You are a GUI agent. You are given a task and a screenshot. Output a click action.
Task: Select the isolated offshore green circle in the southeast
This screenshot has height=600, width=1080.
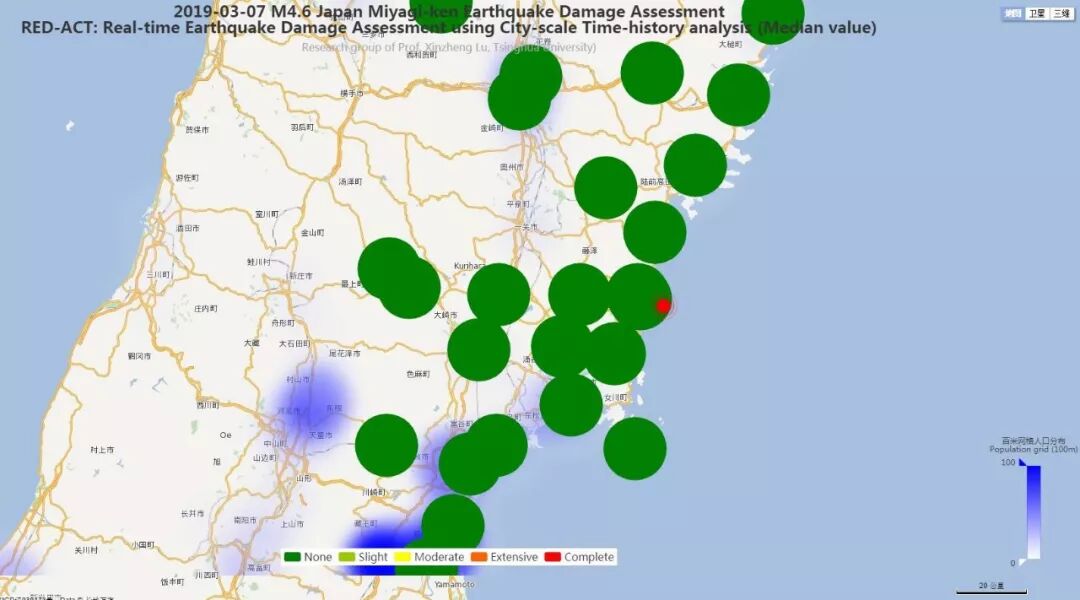tap(635, 448)
